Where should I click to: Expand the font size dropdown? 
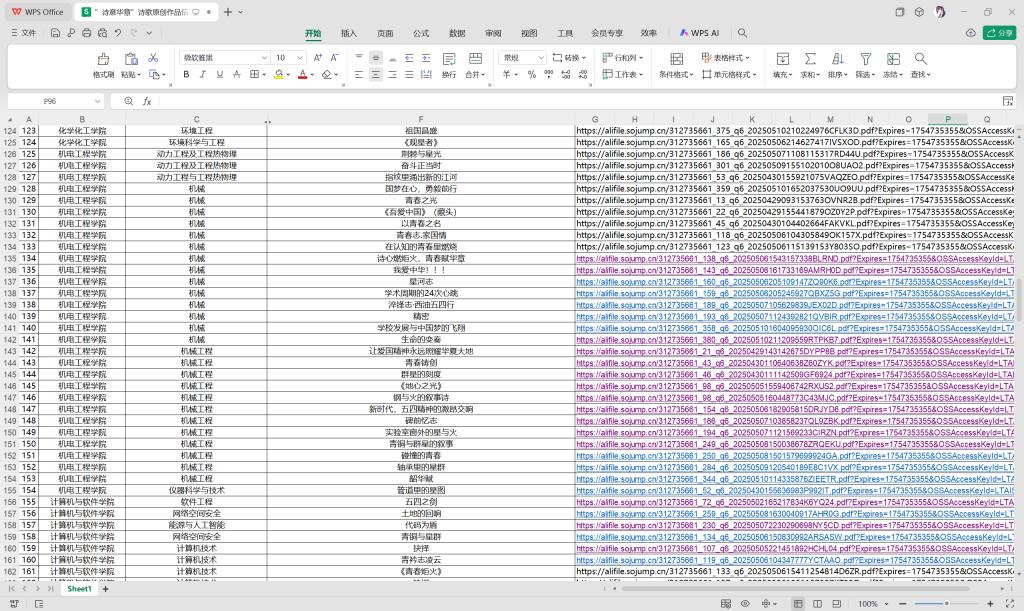(301, 58)
